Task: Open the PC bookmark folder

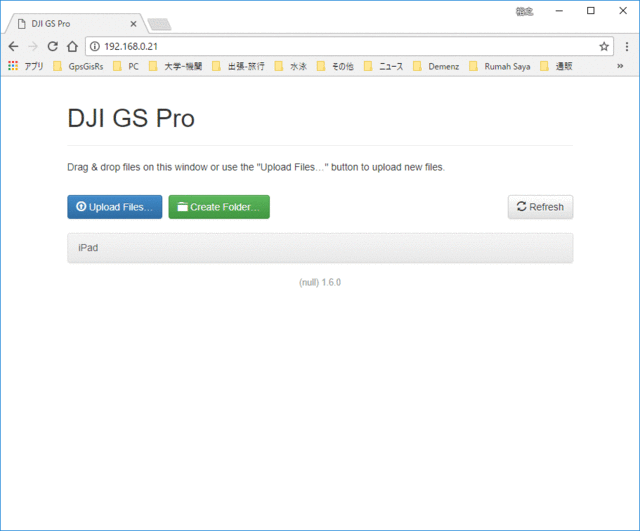Action: click(126, 66)
